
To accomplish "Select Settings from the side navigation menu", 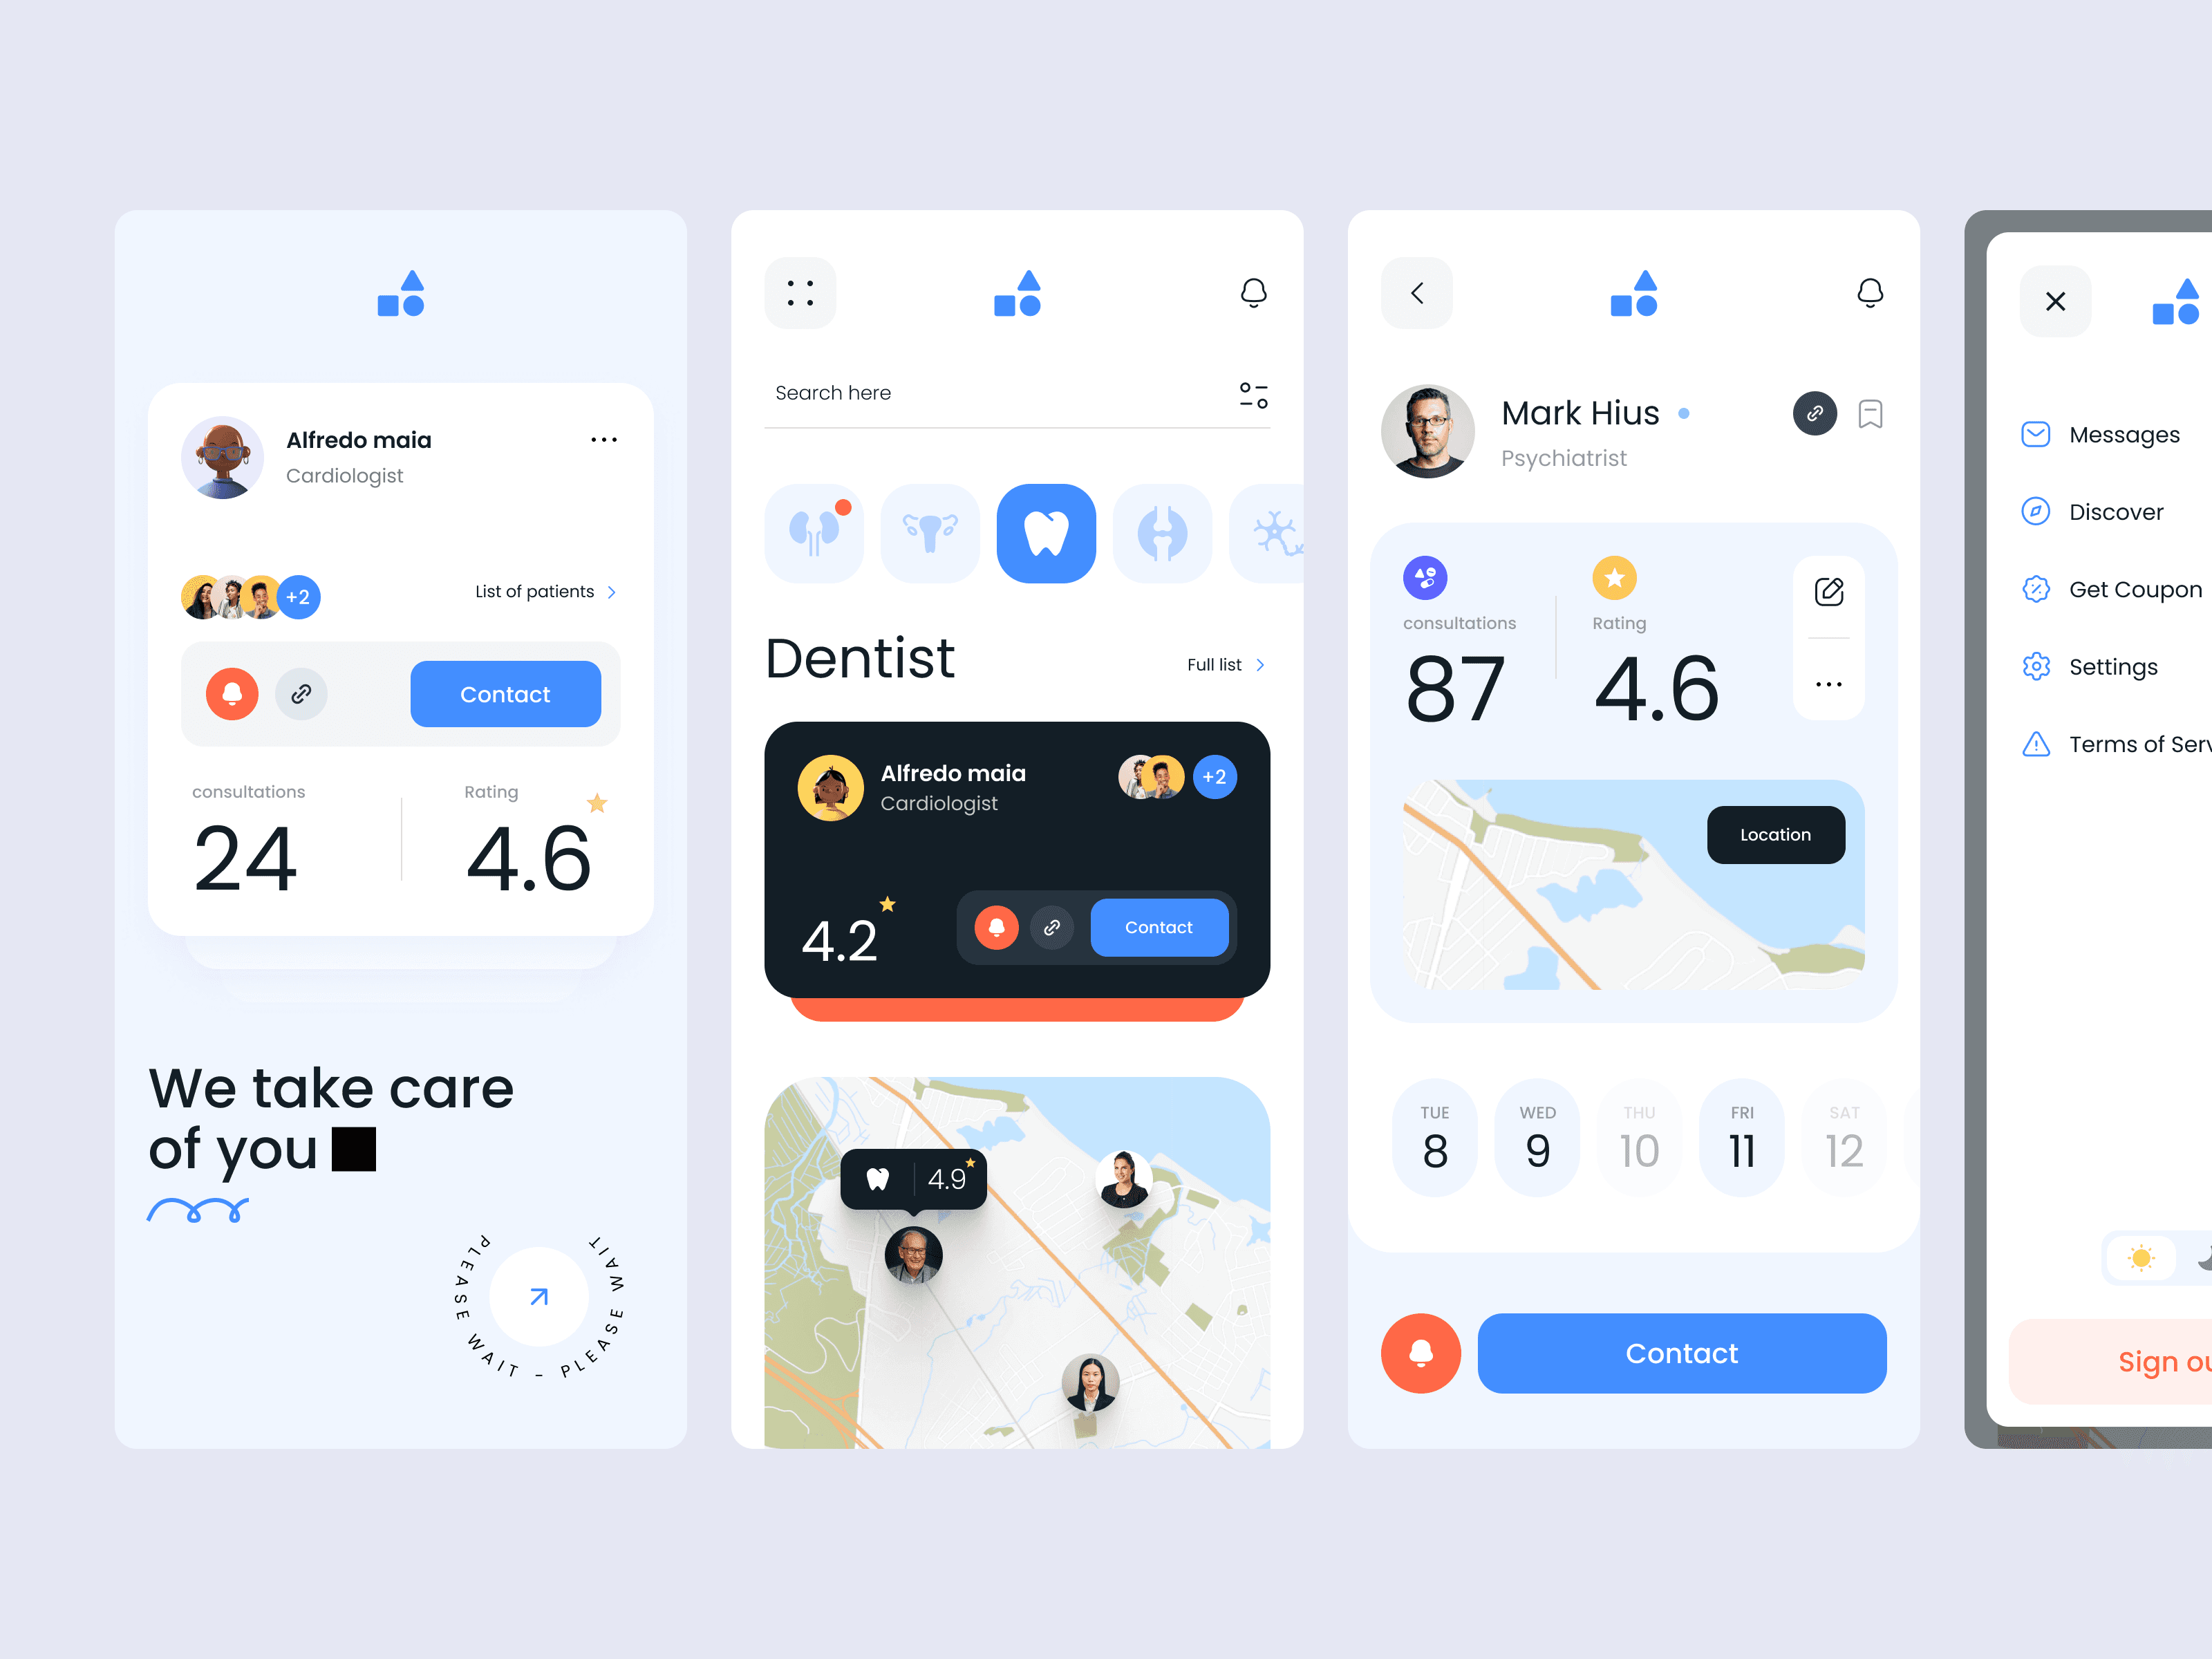I will [2109, 668].
